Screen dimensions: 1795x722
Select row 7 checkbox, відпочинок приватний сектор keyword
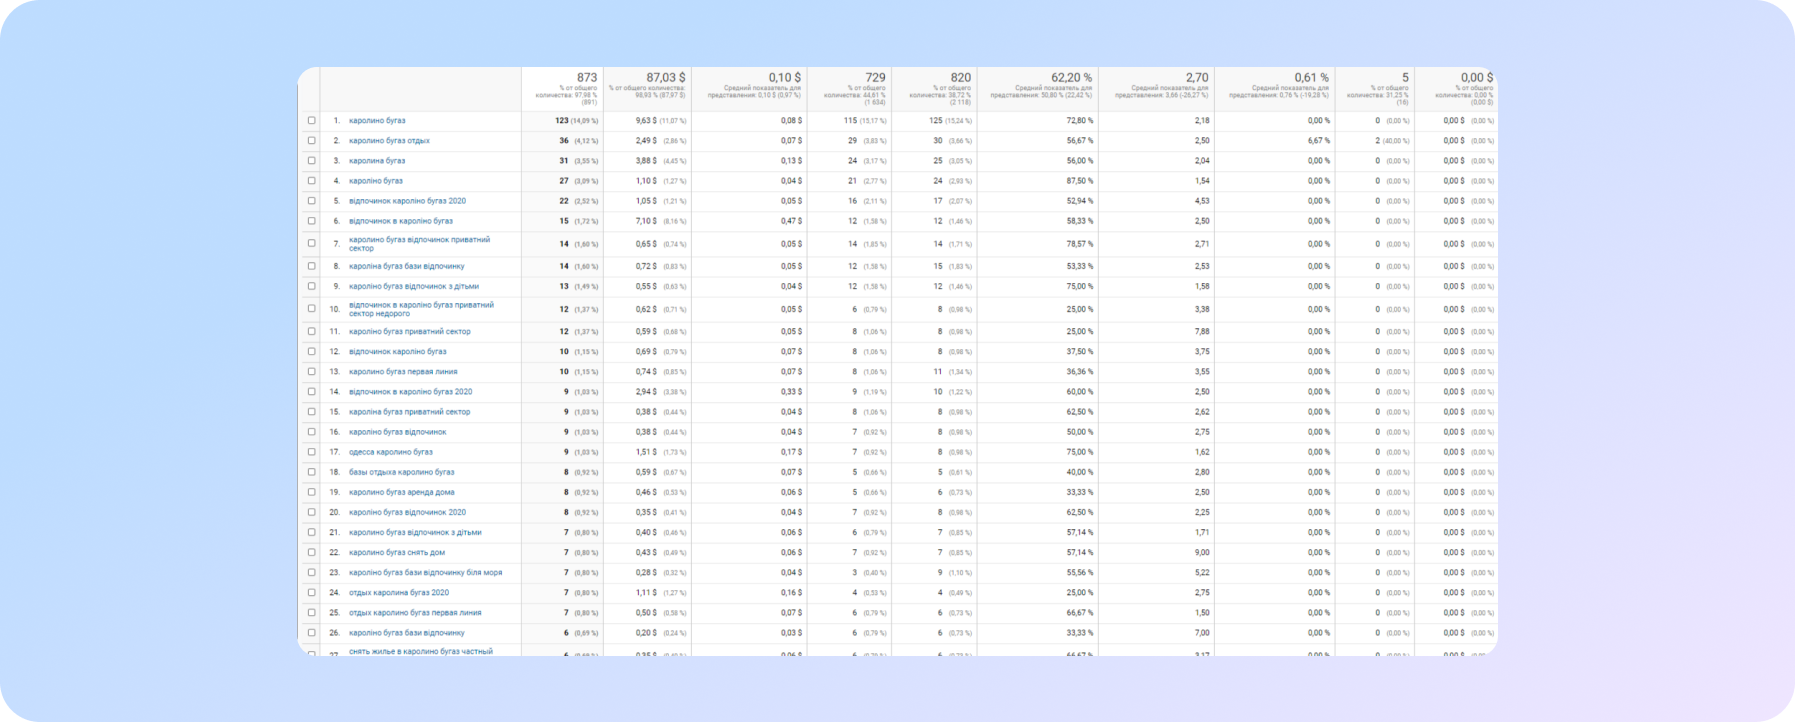click(311, 244)
